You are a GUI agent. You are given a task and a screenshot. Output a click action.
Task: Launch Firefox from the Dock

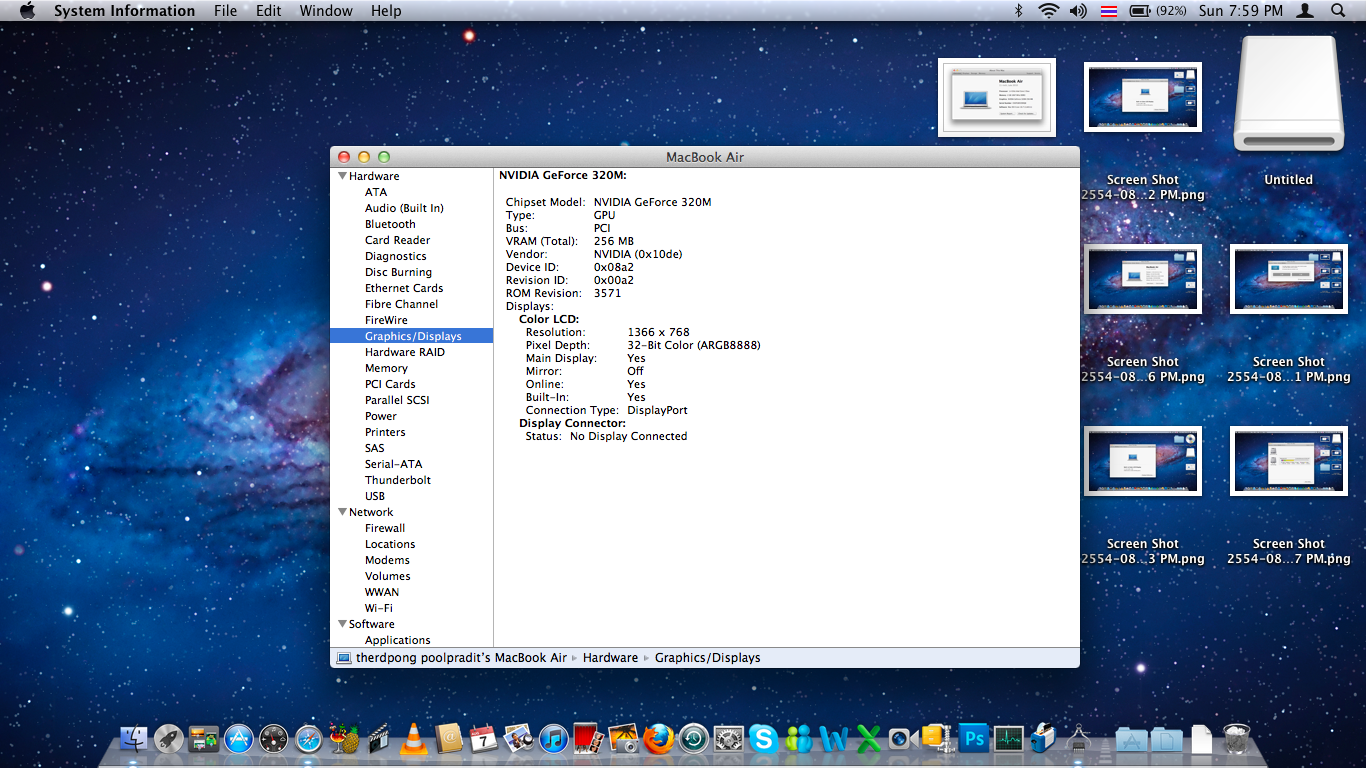pos(658,739)
